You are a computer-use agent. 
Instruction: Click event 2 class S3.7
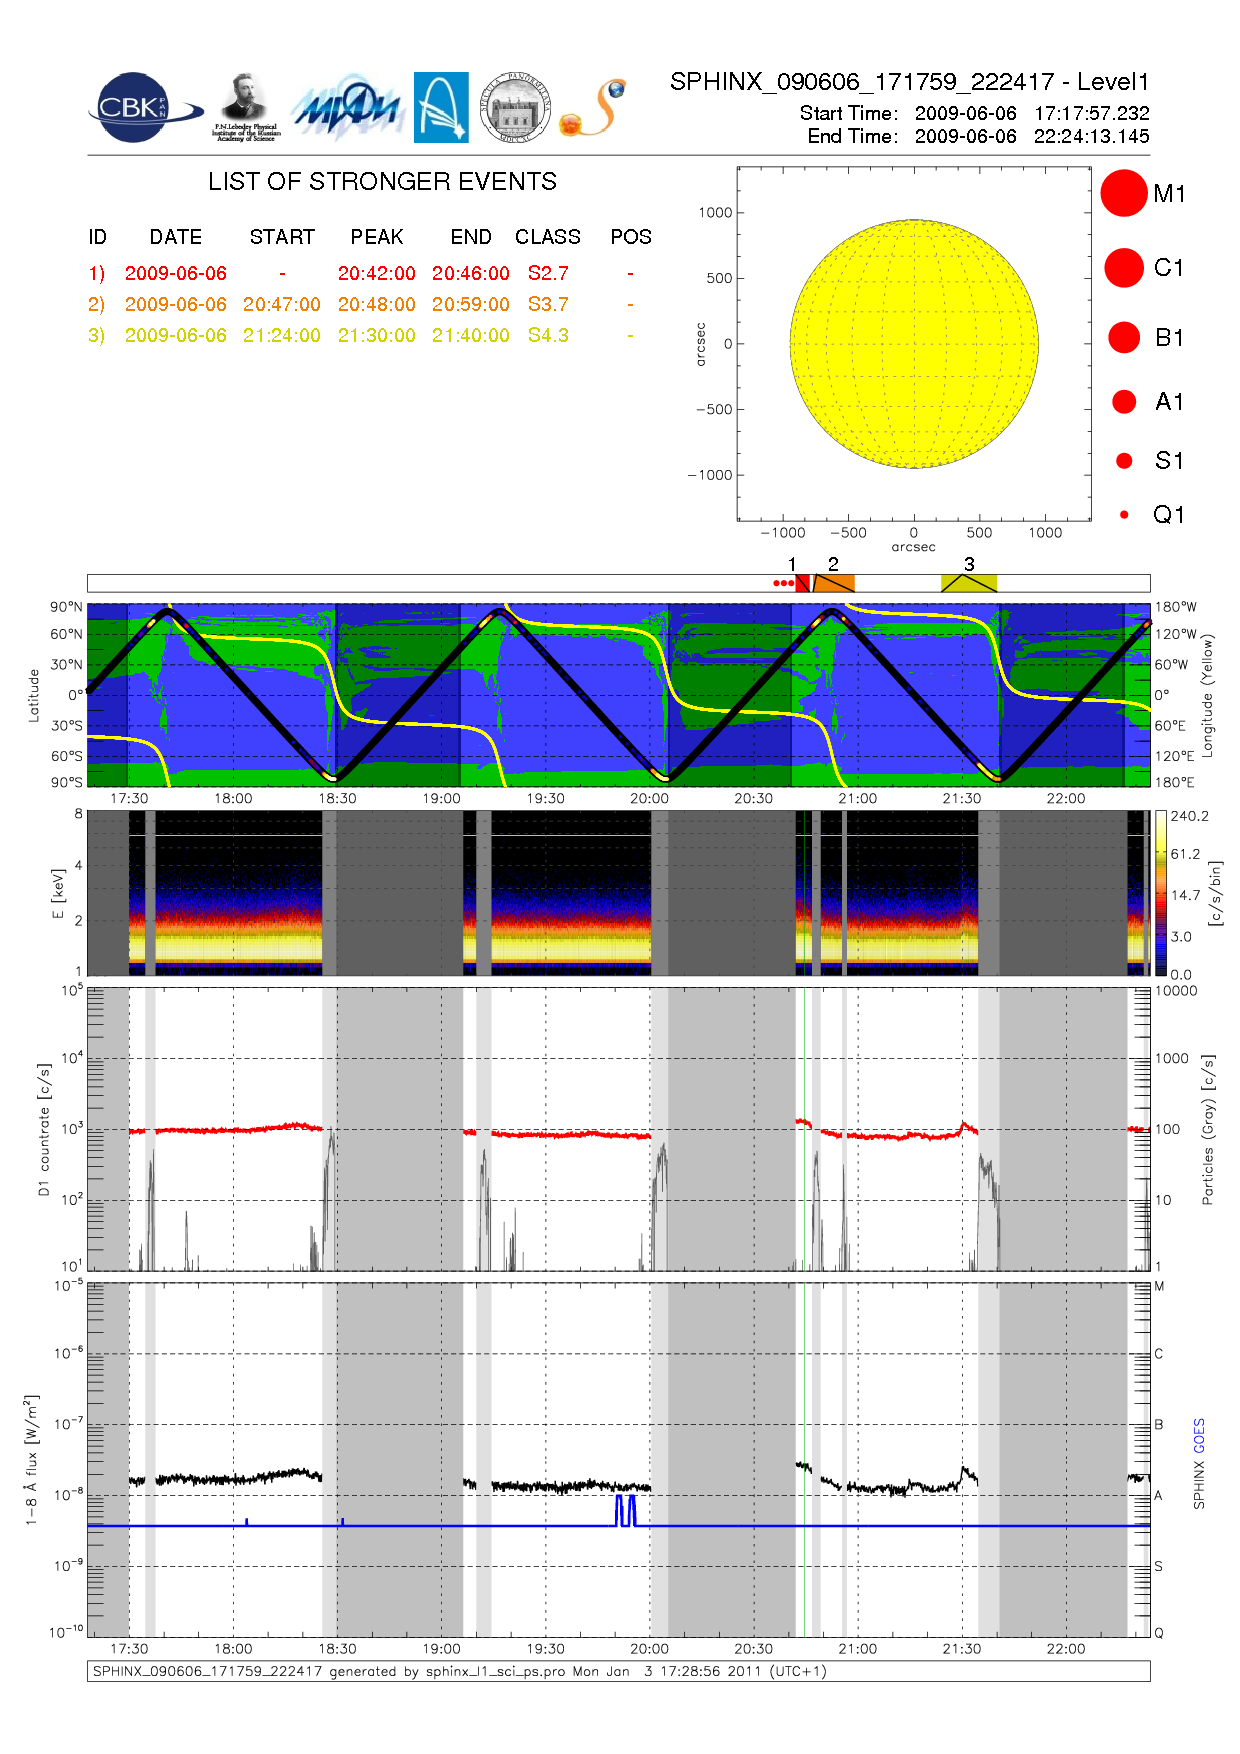(x=548, y=304)
